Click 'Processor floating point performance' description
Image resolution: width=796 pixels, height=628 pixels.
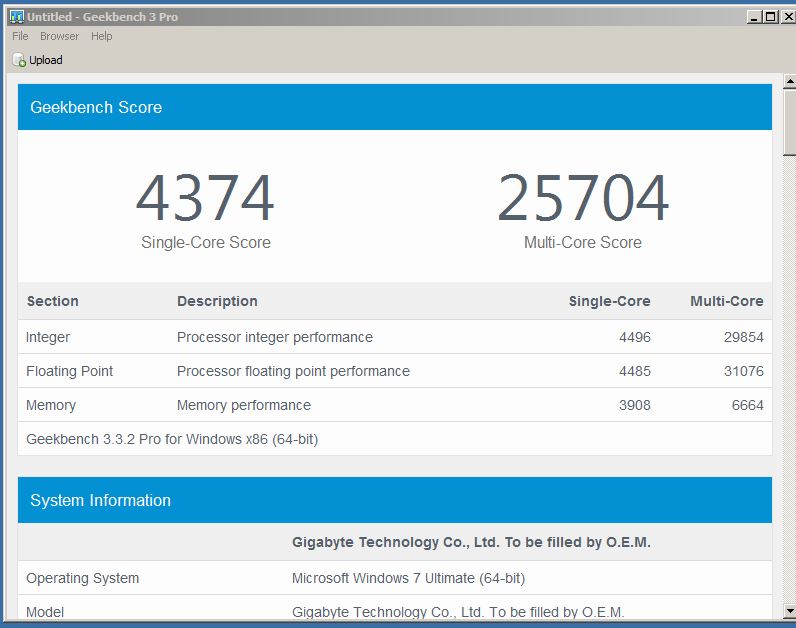coord(293,371)
